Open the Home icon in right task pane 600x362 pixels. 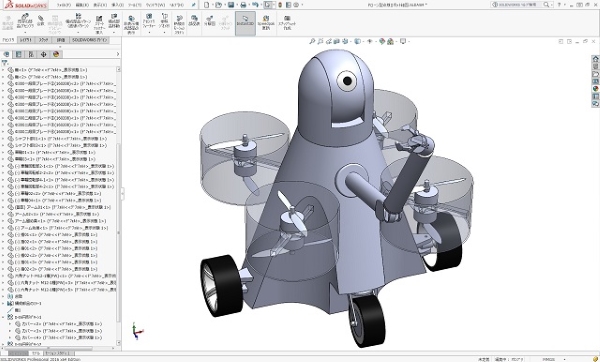click(595, 59)
